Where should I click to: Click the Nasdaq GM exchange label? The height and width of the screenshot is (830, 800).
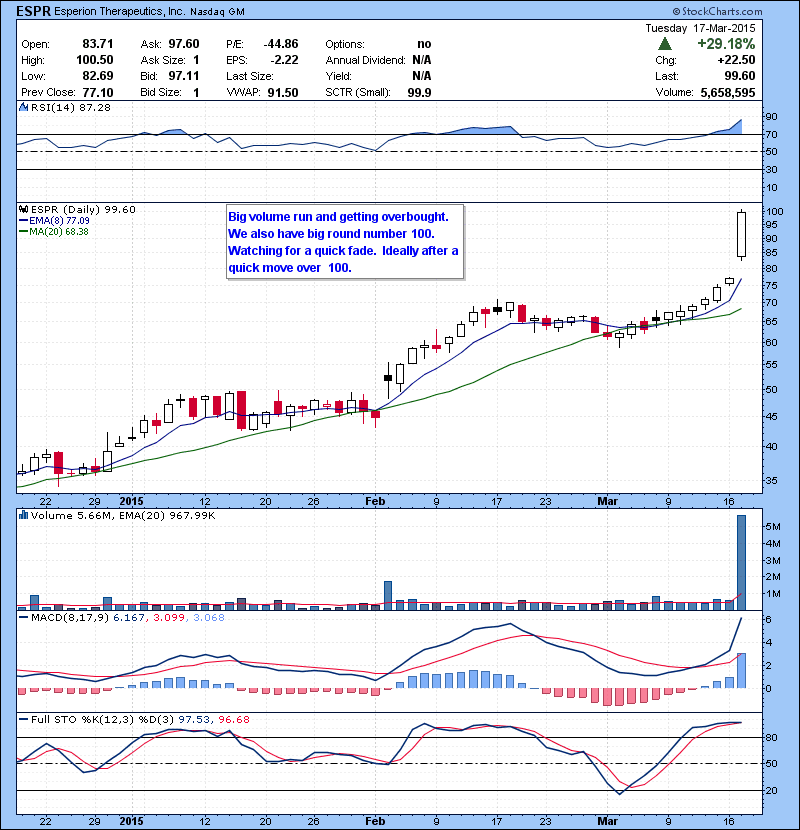pyautogui.click(x=217, y=12)
